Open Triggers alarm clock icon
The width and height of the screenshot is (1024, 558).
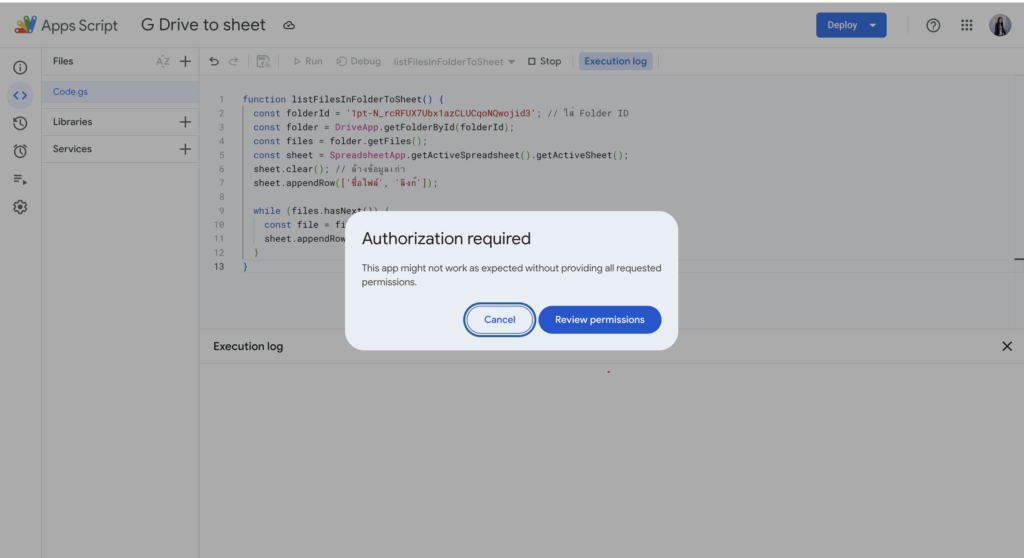pyautogui.click(x=20, y=151)
